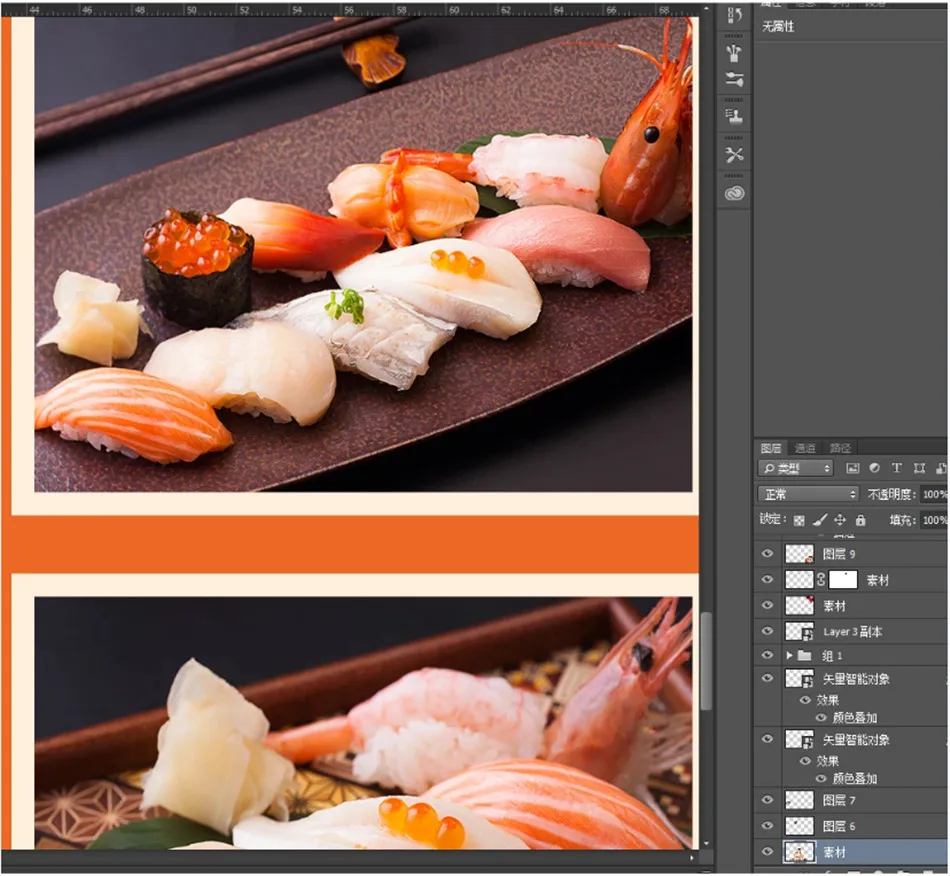Toggle eye of the highlighted 素材 layer
950x876 pixels.
(767, 851)
